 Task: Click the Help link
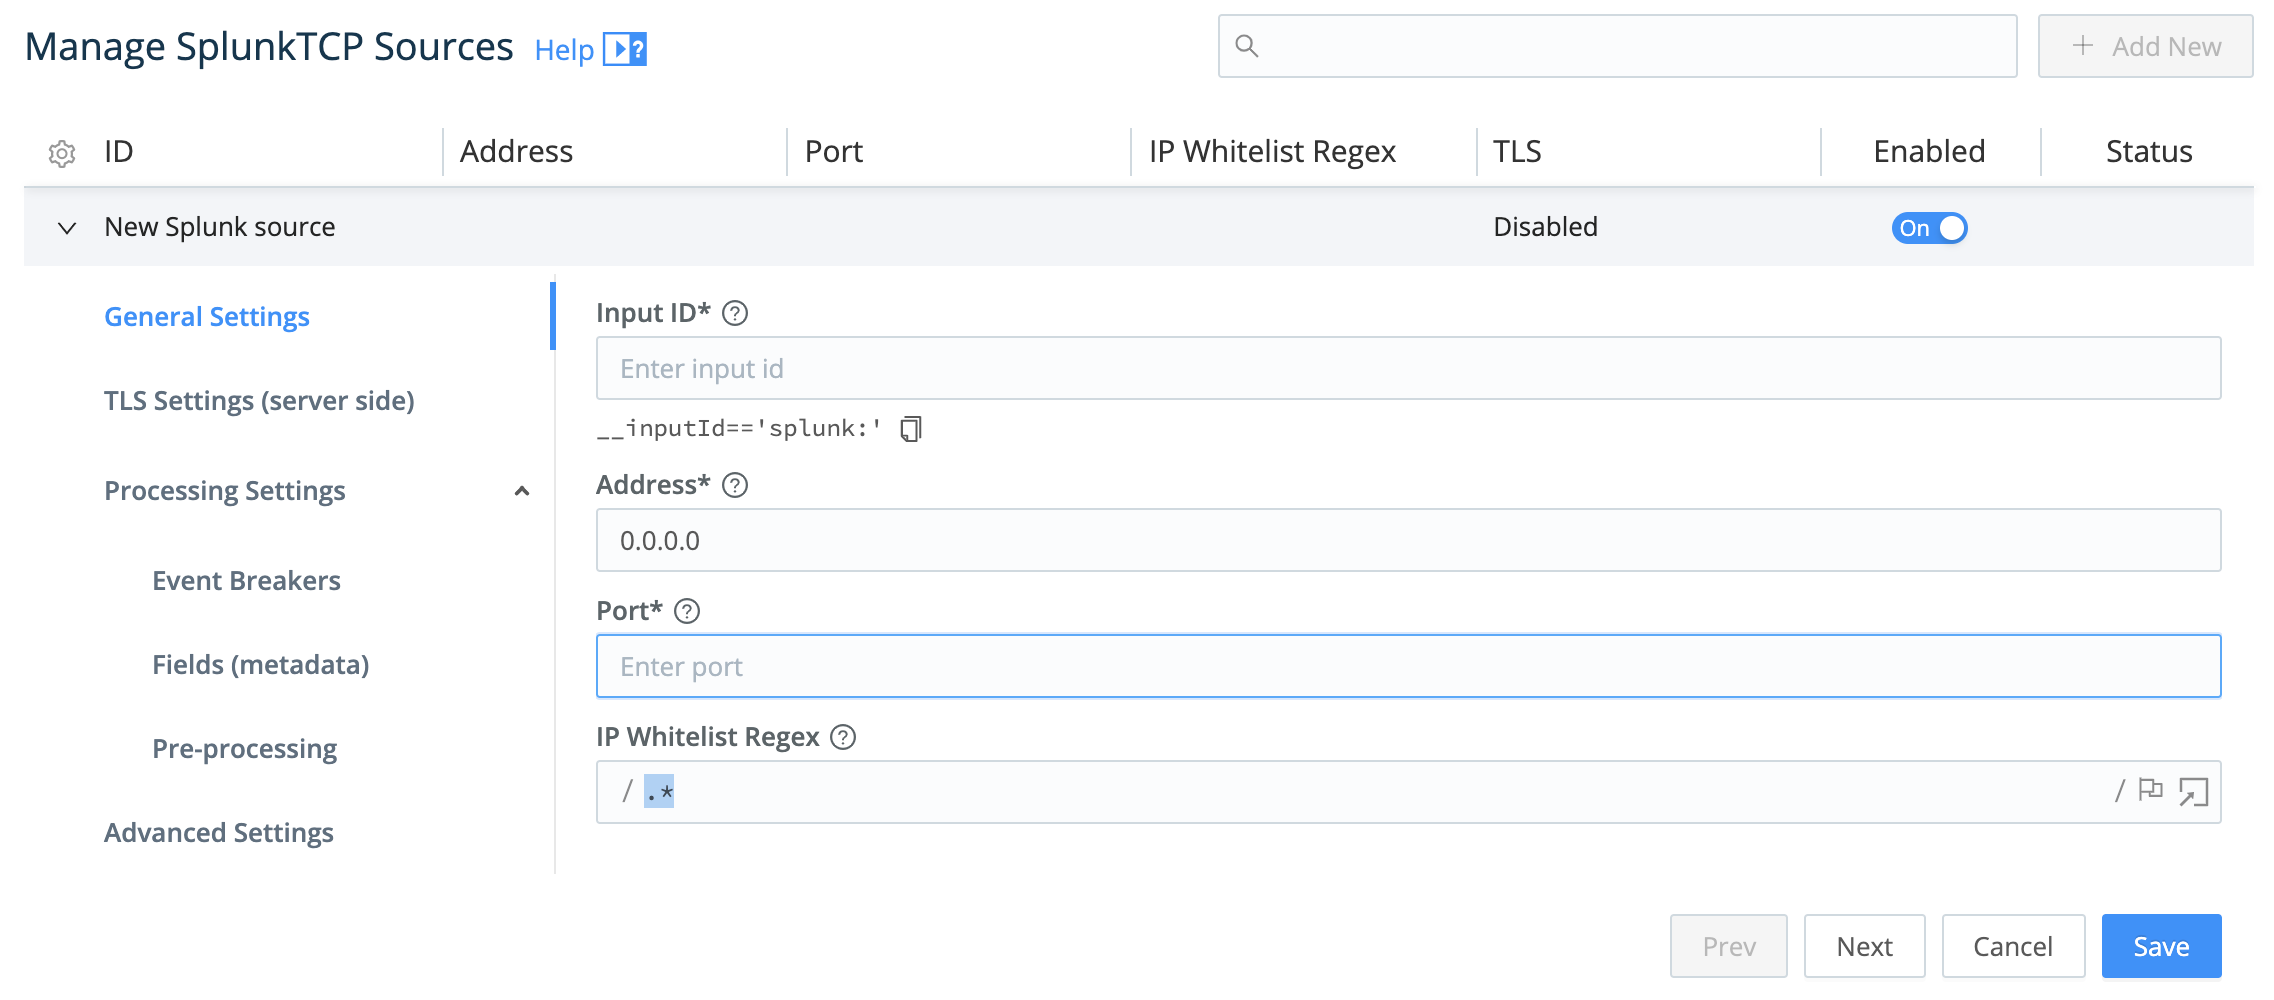pos(564,50)
